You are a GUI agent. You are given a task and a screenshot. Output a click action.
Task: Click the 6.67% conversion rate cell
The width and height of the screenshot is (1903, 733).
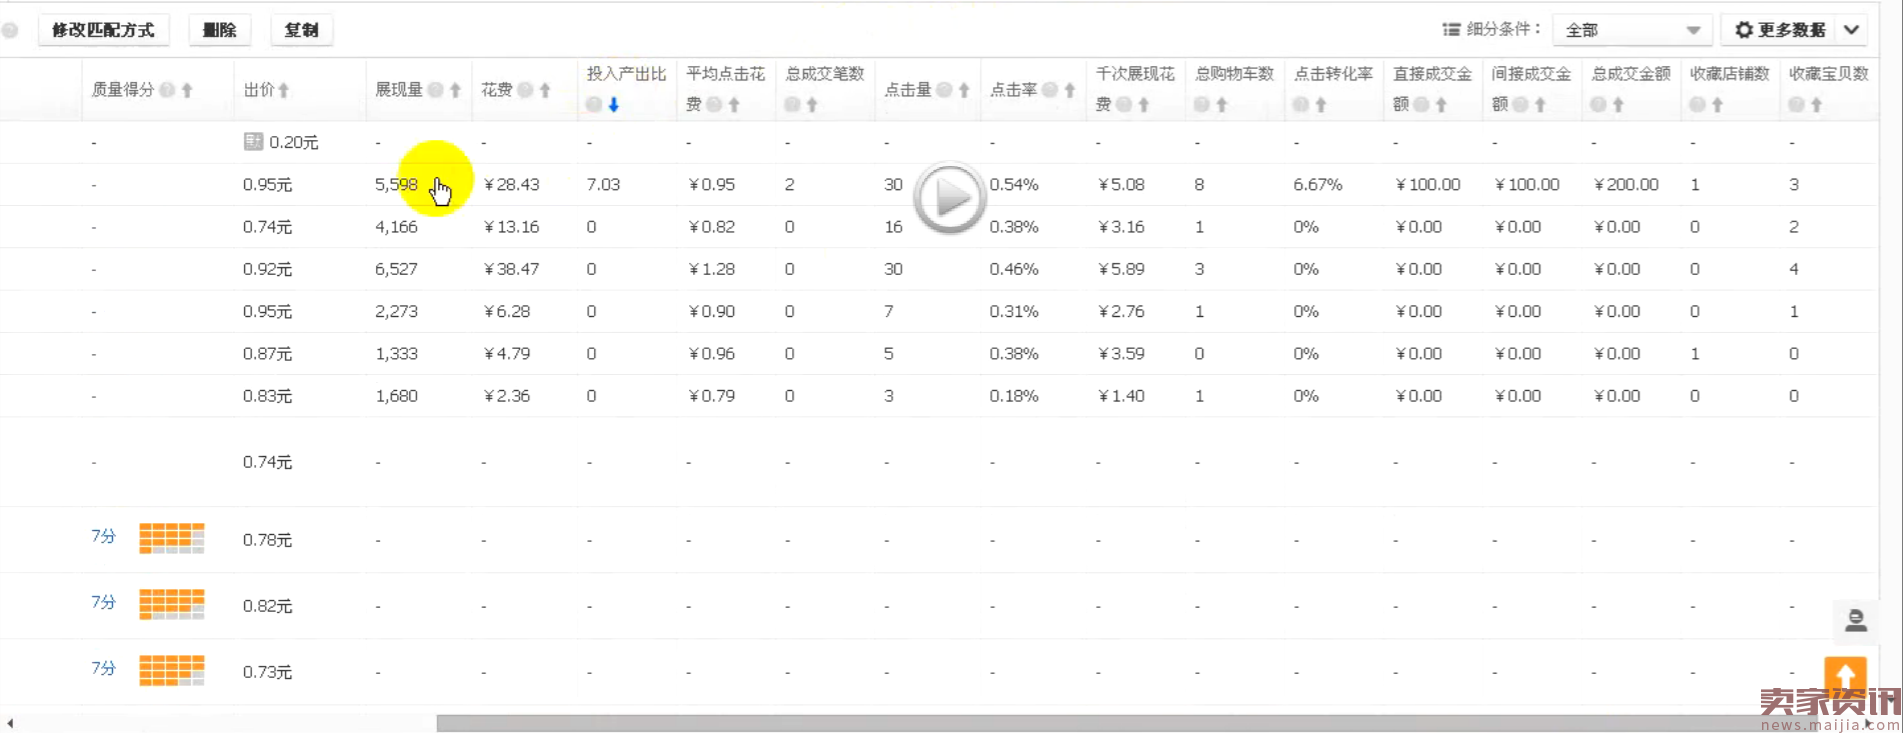(1317, 185)
